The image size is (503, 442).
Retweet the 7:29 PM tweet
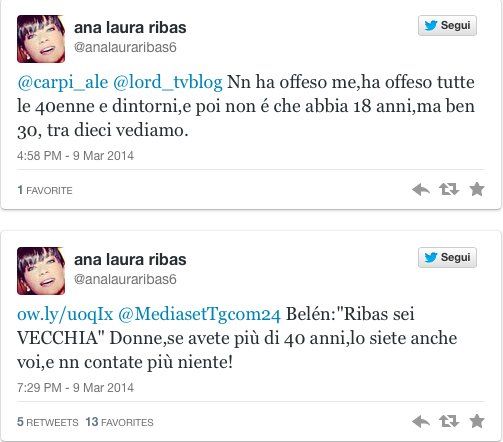pos(449,421)
